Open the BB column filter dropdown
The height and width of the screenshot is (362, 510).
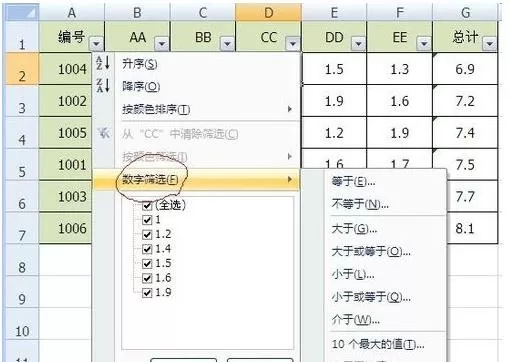click(227, 43)
